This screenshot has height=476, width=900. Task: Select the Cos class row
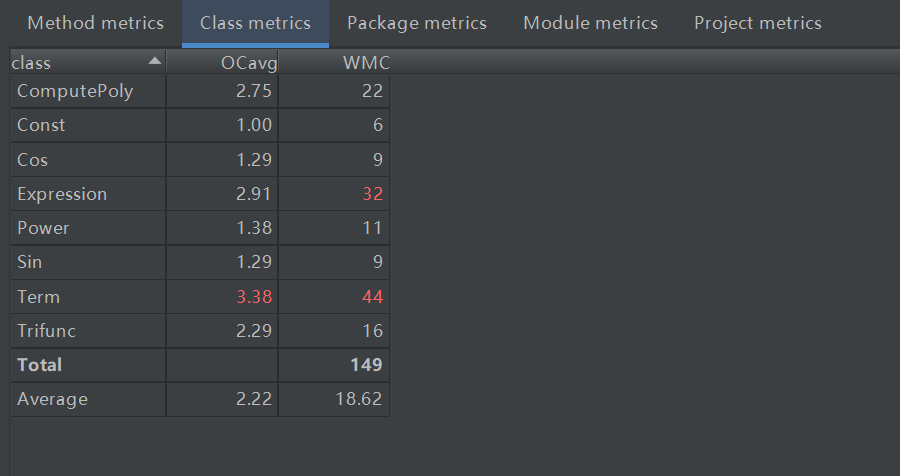(x=33, y=160)
